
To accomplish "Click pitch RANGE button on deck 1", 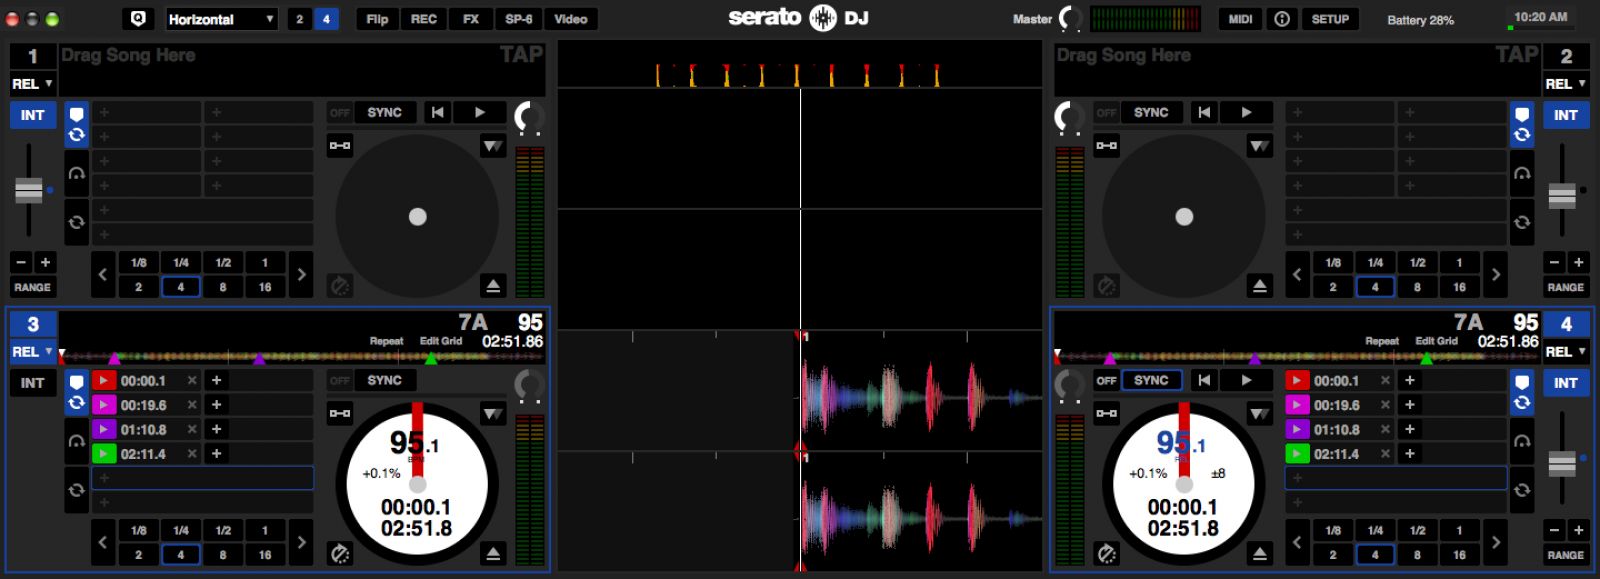I will pos(32,287).
